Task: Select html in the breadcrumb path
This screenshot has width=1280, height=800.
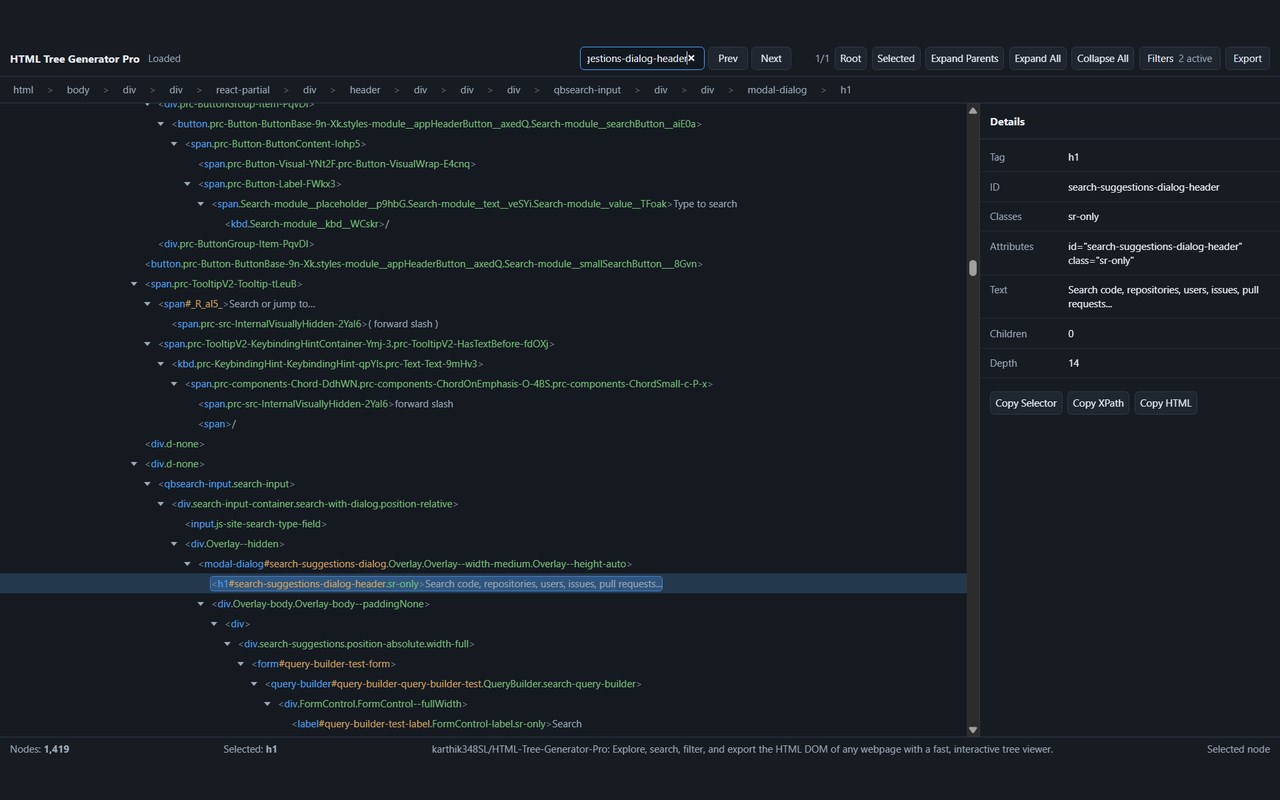Action: tap(23, 90)
